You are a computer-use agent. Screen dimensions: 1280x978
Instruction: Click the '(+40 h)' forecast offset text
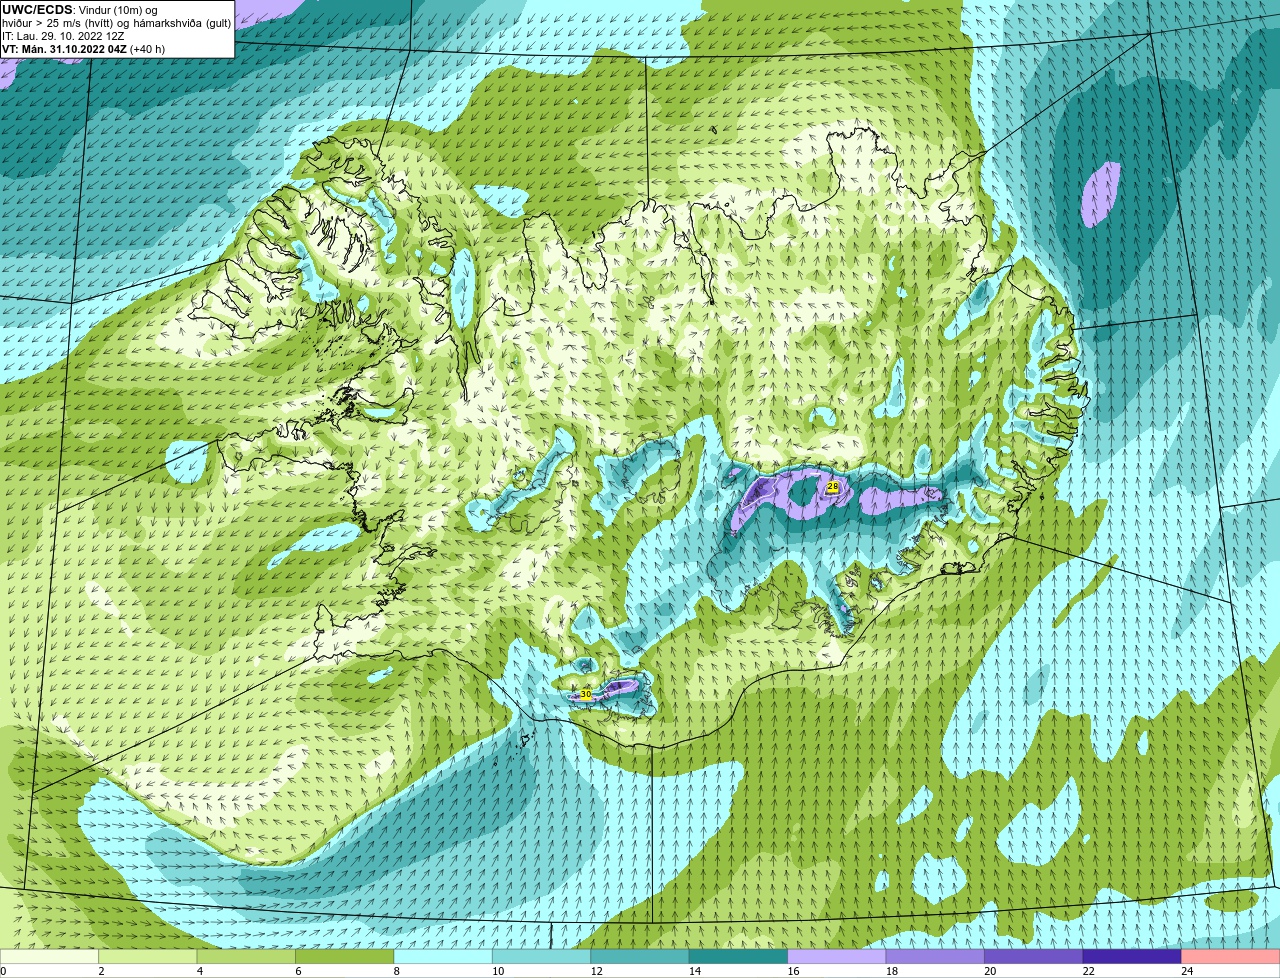point(147,49)
